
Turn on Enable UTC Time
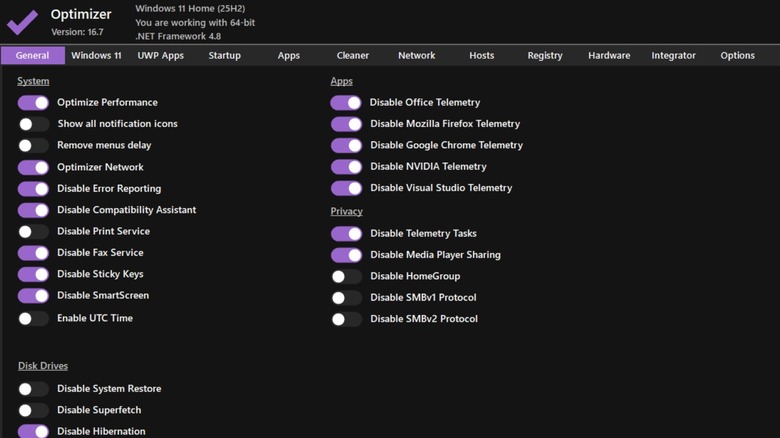pos(33,319)
